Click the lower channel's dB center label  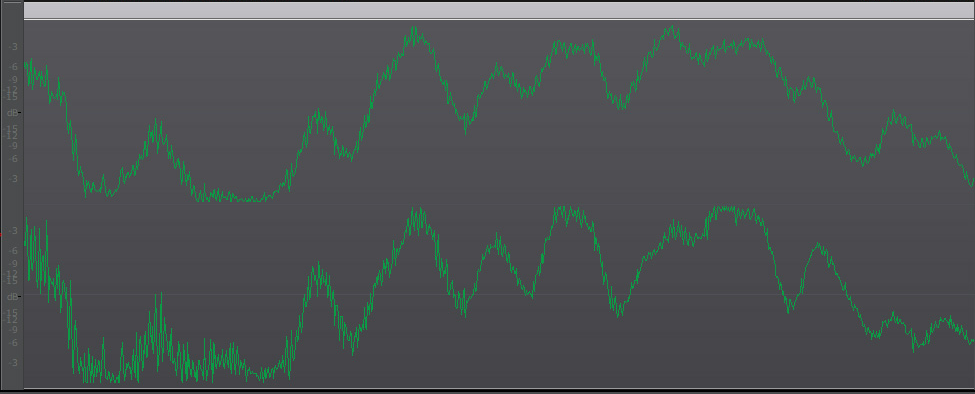(x=13, y=296)
